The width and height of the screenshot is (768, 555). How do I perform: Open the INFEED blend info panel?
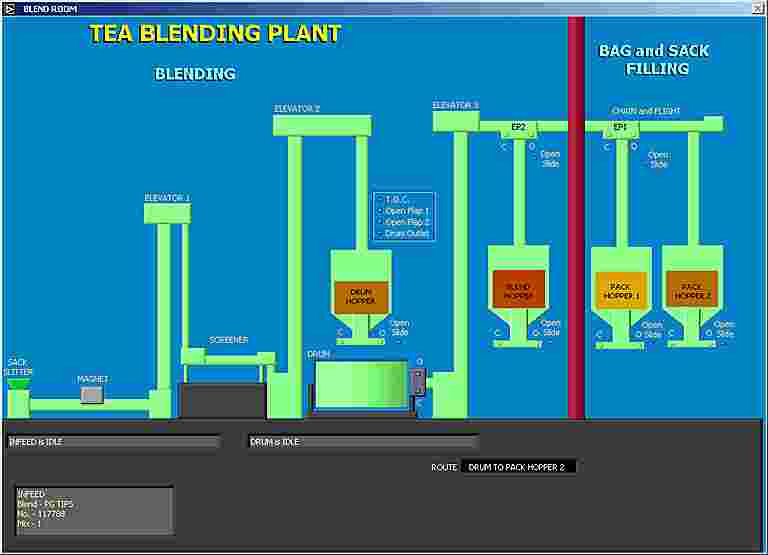pyautogui.click(x=94, y=510)
